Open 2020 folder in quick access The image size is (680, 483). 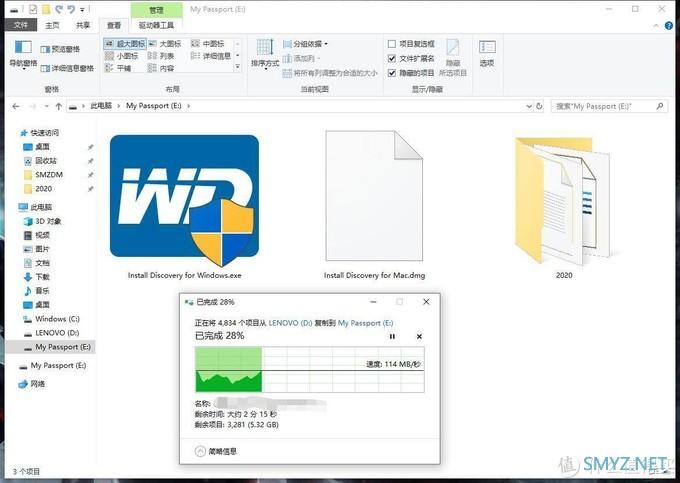click(43, 189)
